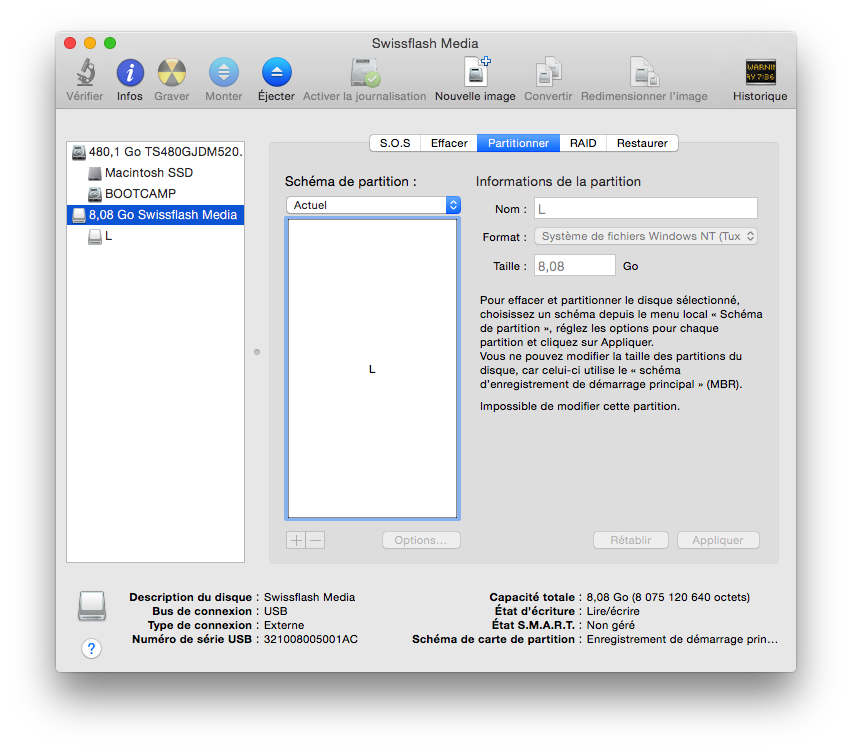Click Redimensionner l'image icon
This screenshot has height=752, width=852.
644,72
